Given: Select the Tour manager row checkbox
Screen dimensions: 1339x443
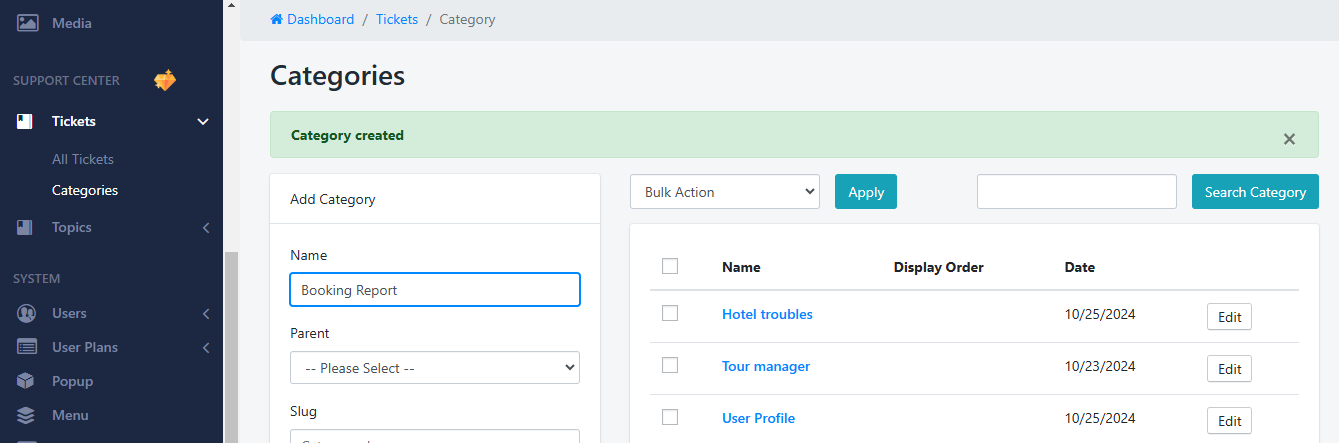Looking at the screenshot, I should (x=670, y=366).
